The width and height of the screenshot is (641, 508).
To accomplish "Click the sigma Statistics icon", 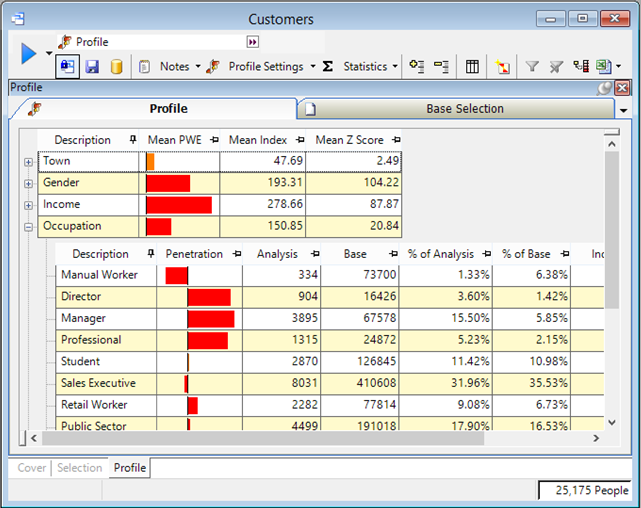I will pyautogui.click(x=327, y=67).
